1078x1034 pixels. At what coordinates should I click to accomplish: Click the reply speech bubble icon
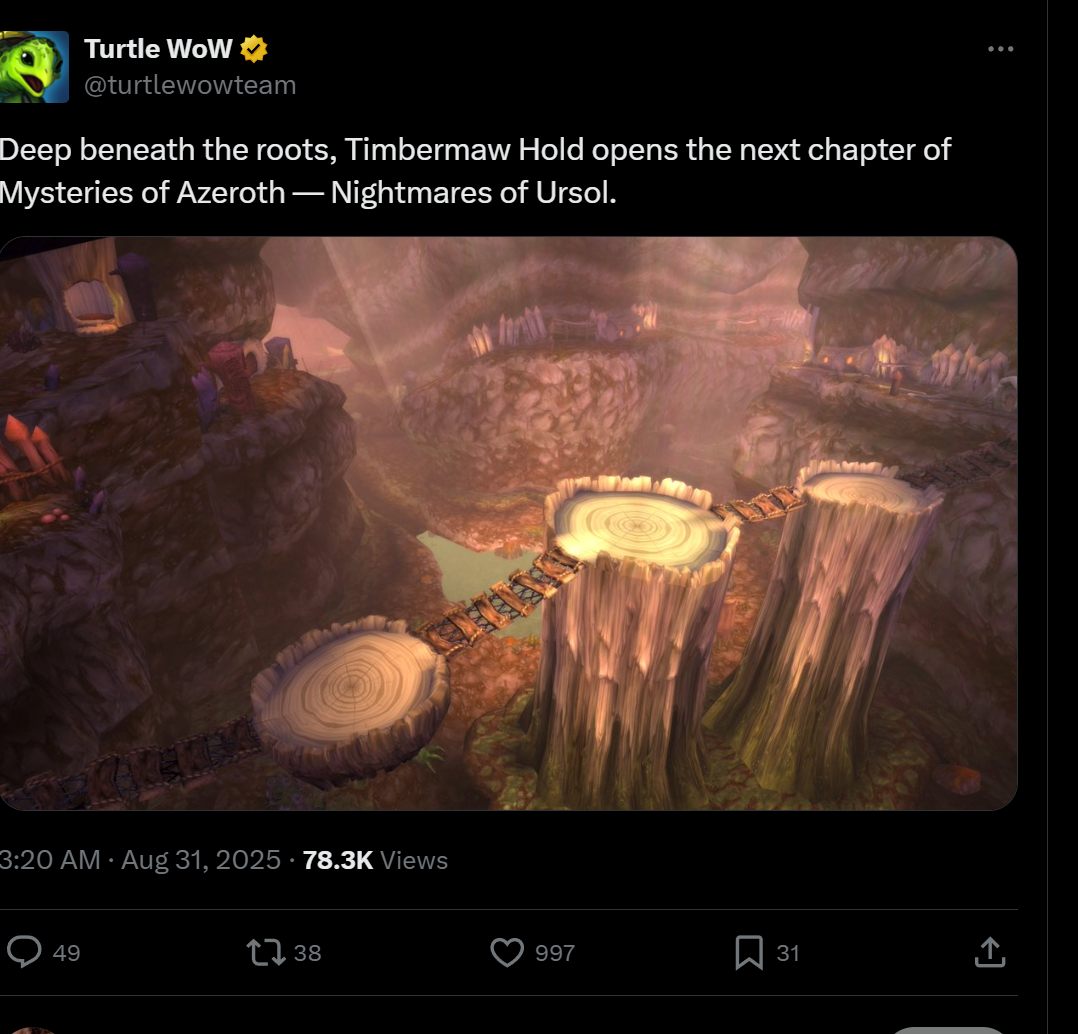(x=24, y=952)
